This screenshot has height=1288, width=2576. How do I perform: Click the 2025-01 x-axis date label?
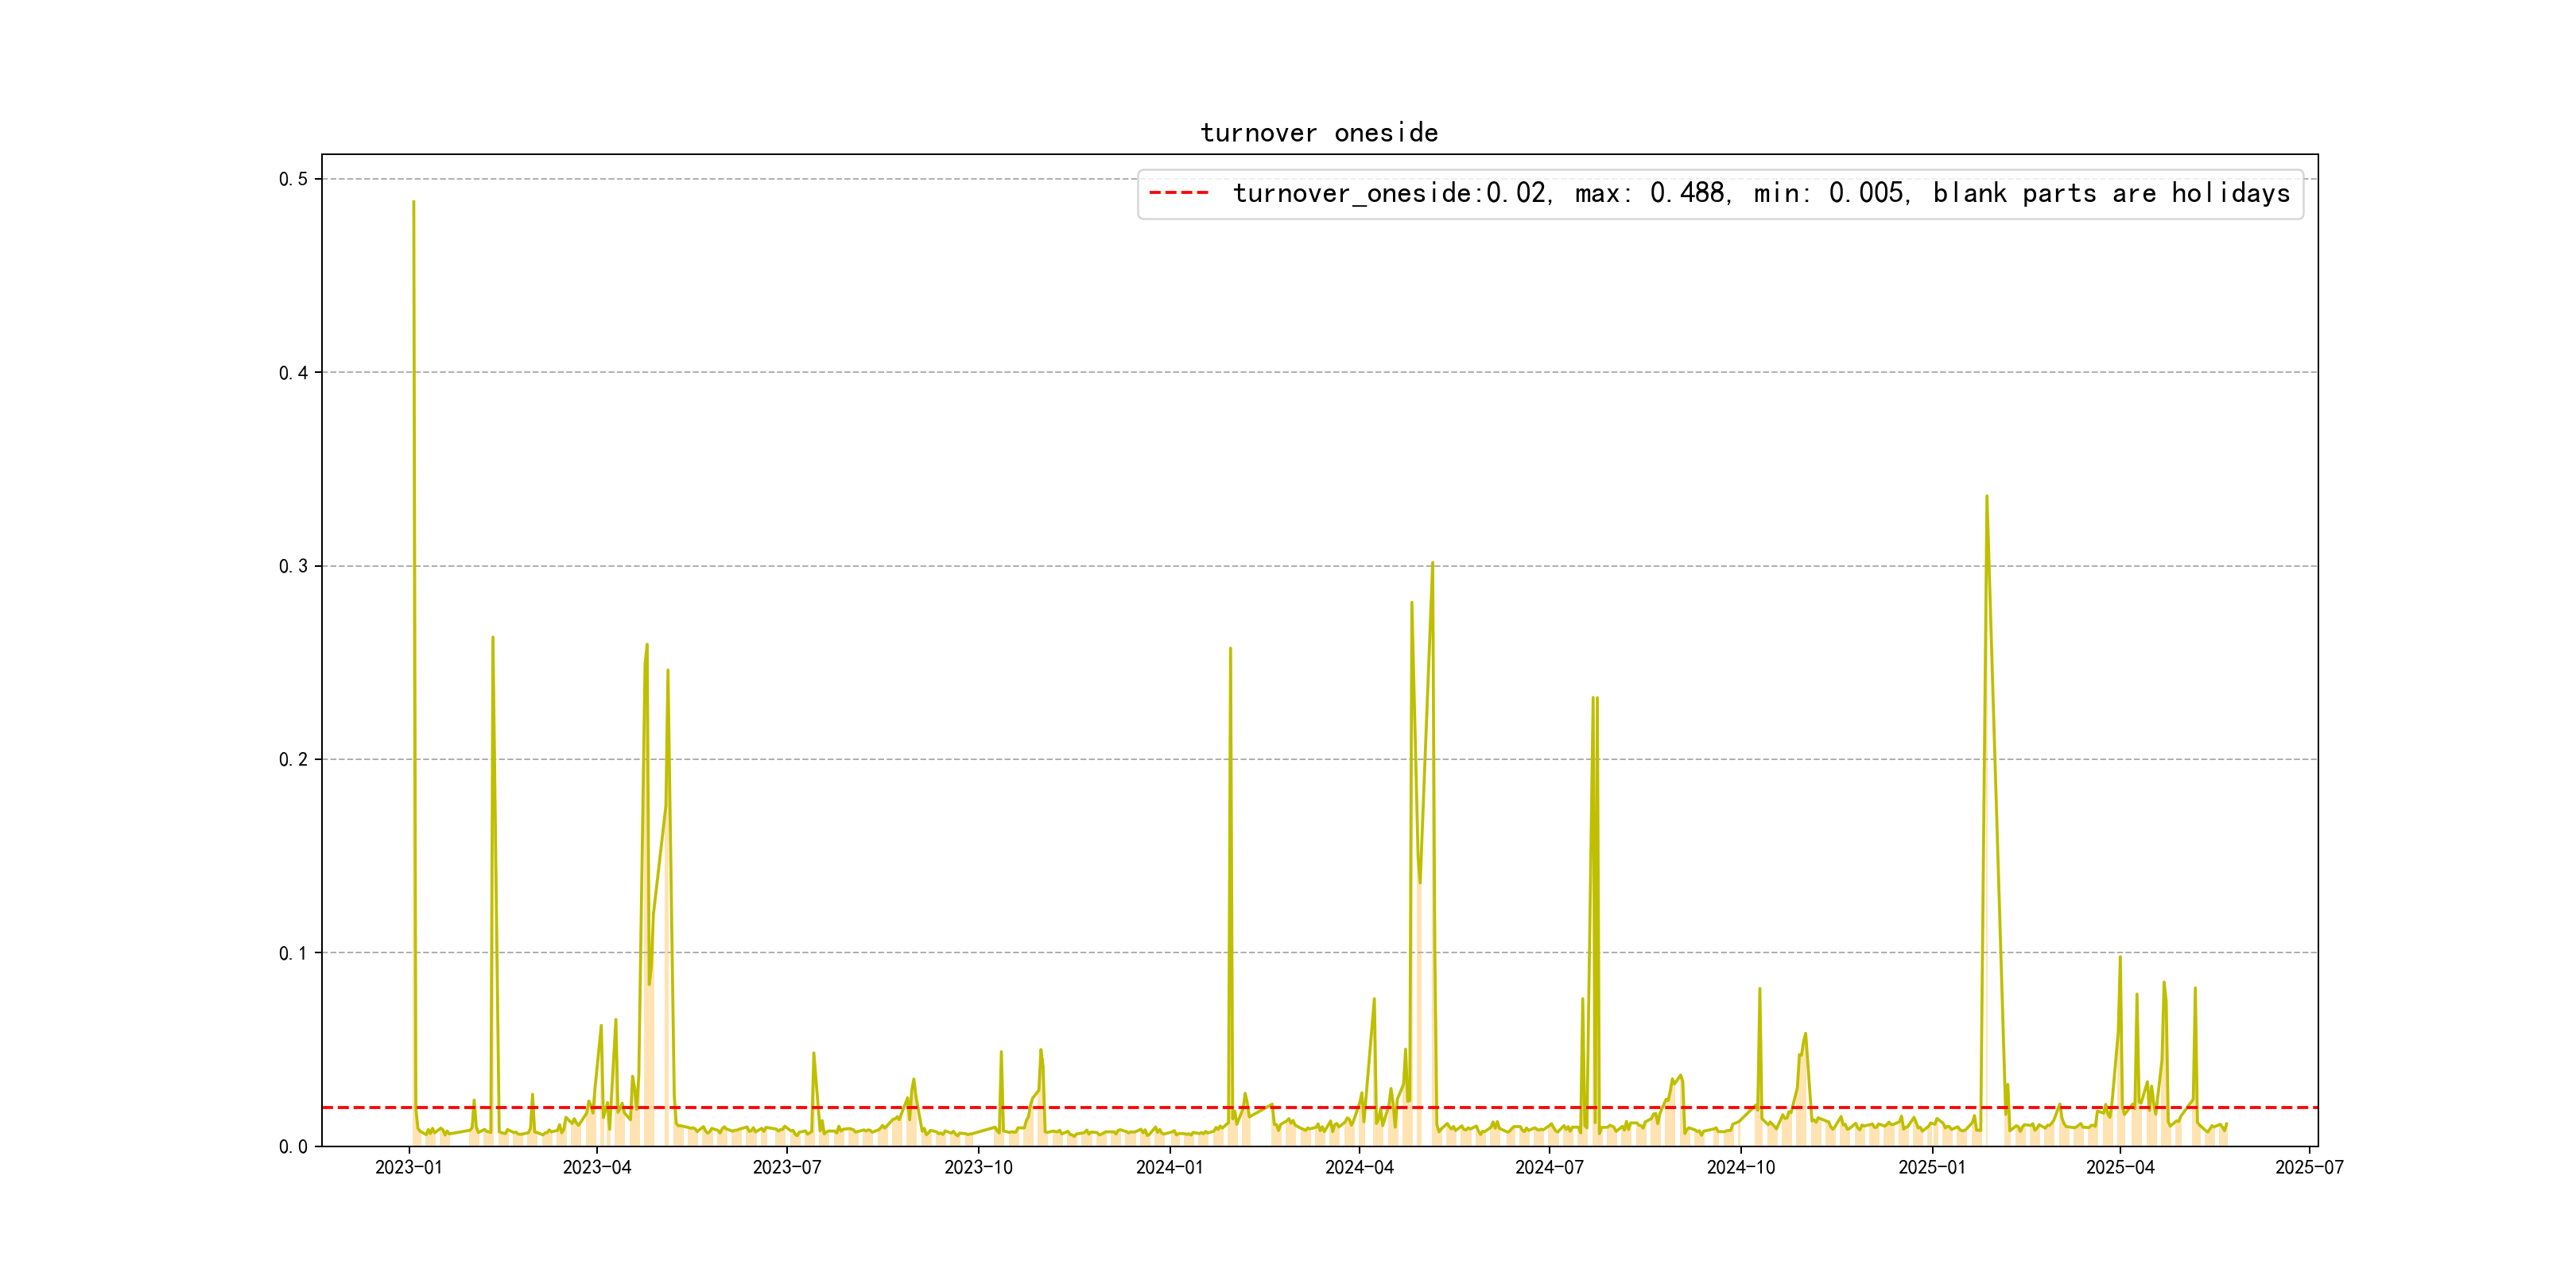(x=1932, y=1167)
